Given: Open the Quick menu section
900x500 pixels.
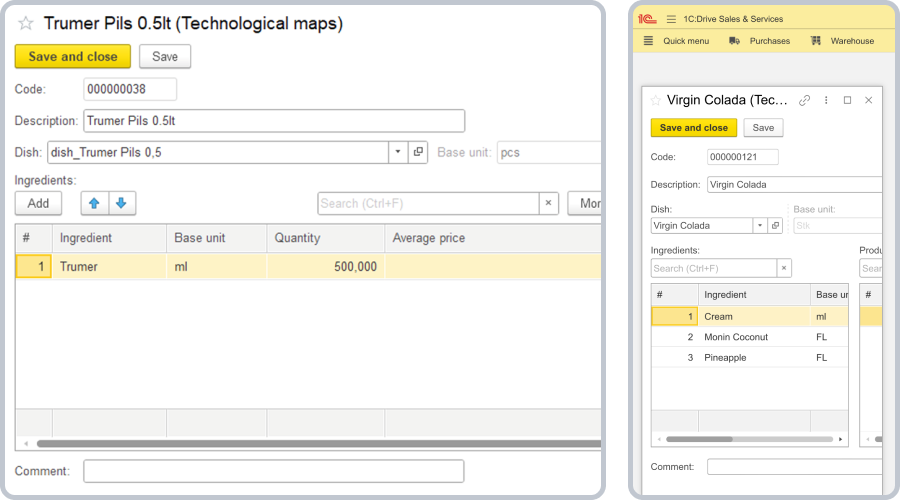Looking at the screenshot, I should click(x=686, y=41).
